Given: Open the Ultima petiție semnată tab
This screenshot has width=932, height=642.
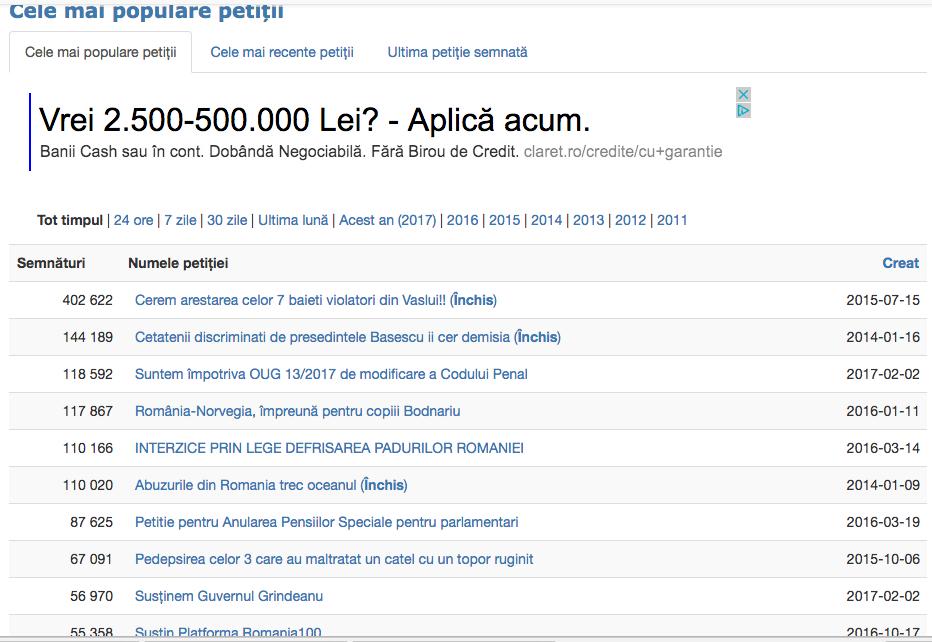Looking at the screenshot, I should click(457, 52).
